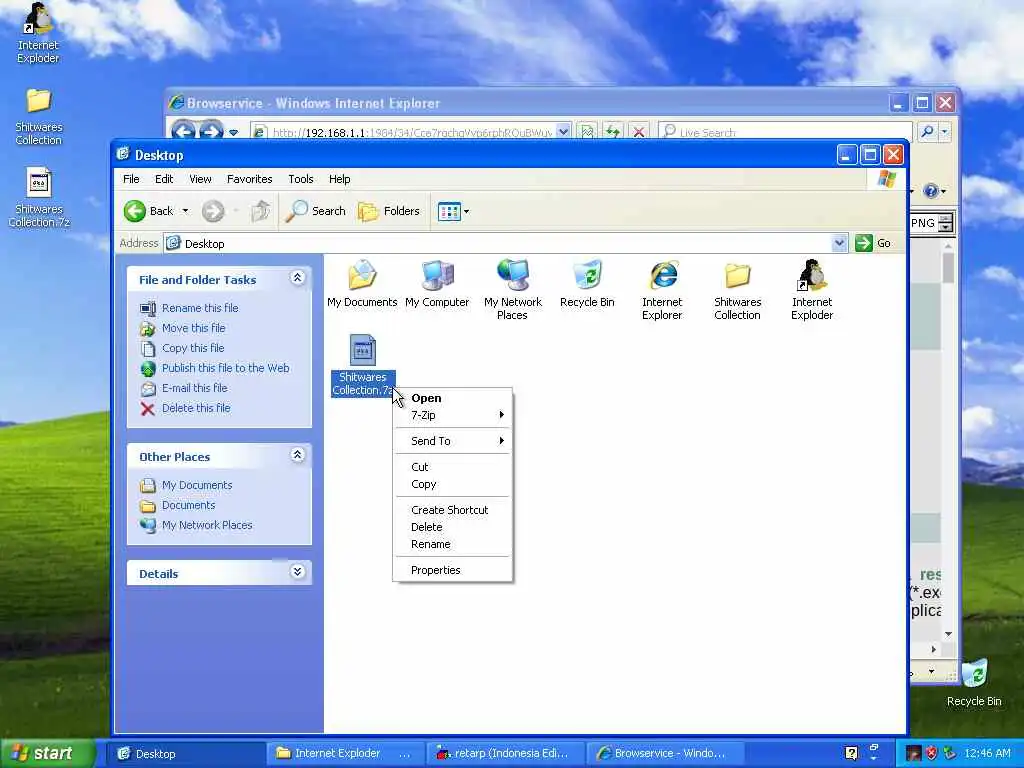Click the red shield tray icon
This screenshot has width=1024, height=768.
pyautogui.click(x=931, y=754)
